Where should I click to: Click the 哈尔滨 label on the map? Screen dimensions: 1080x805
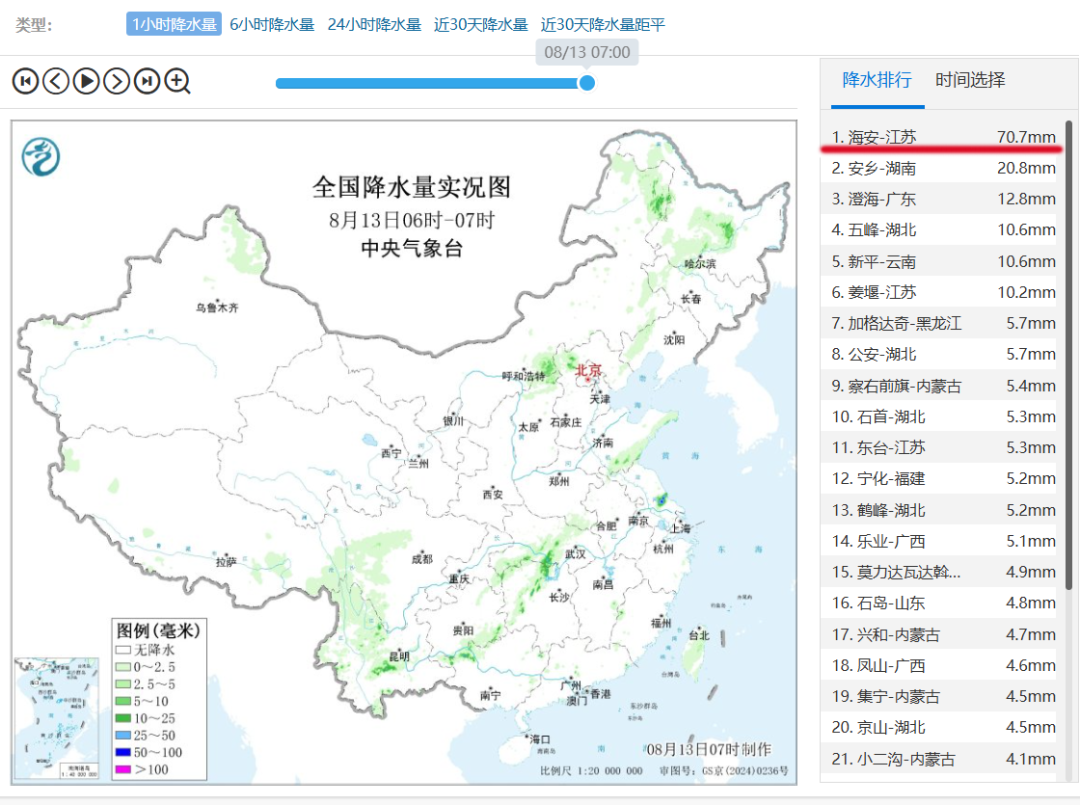pyautogui.click(x=700, y=264)
